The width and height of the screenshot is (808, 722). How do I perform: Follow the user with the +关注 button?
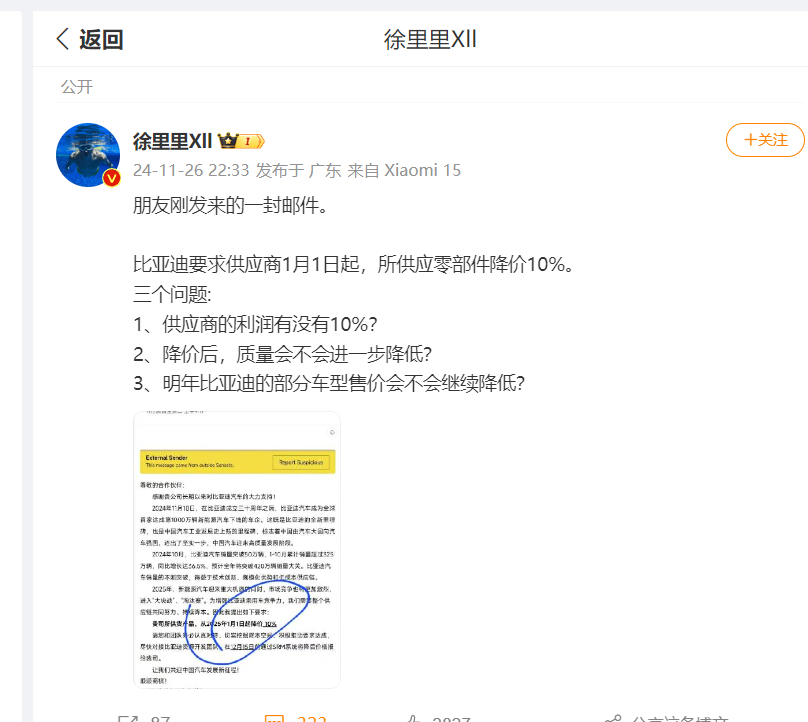[x=765, y=140]
